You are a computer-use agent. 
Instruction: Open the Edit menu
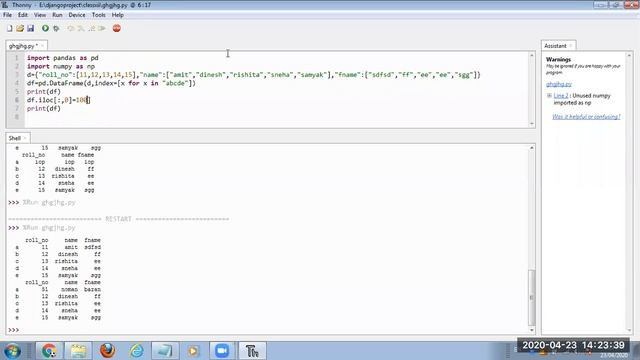click(x=23, y=15)
